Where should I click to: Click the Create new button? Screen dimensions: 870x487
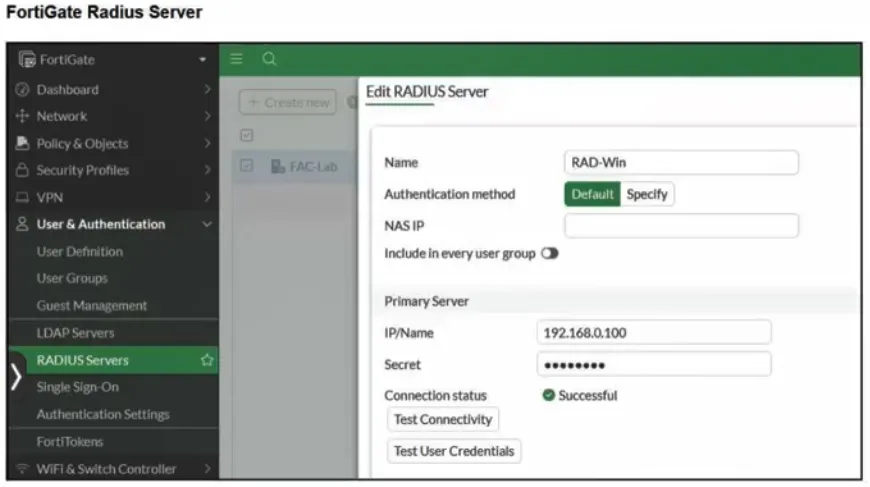coord(288,103)
